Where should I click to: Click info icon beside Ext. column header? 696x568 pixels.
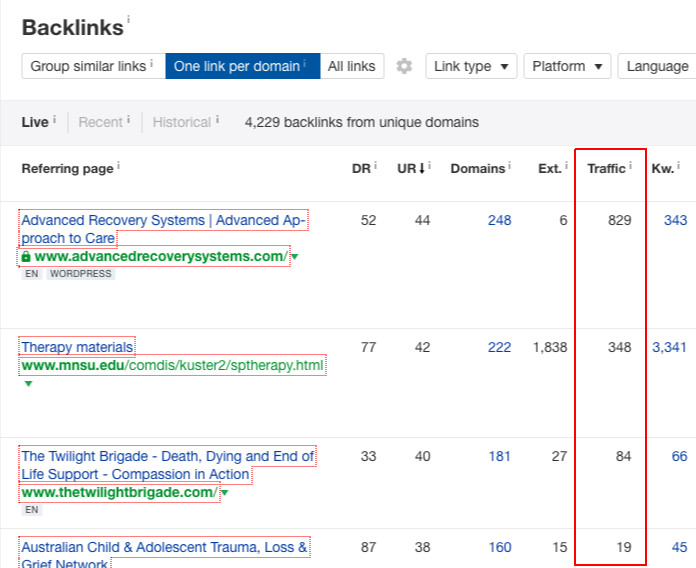pos(566,166)
